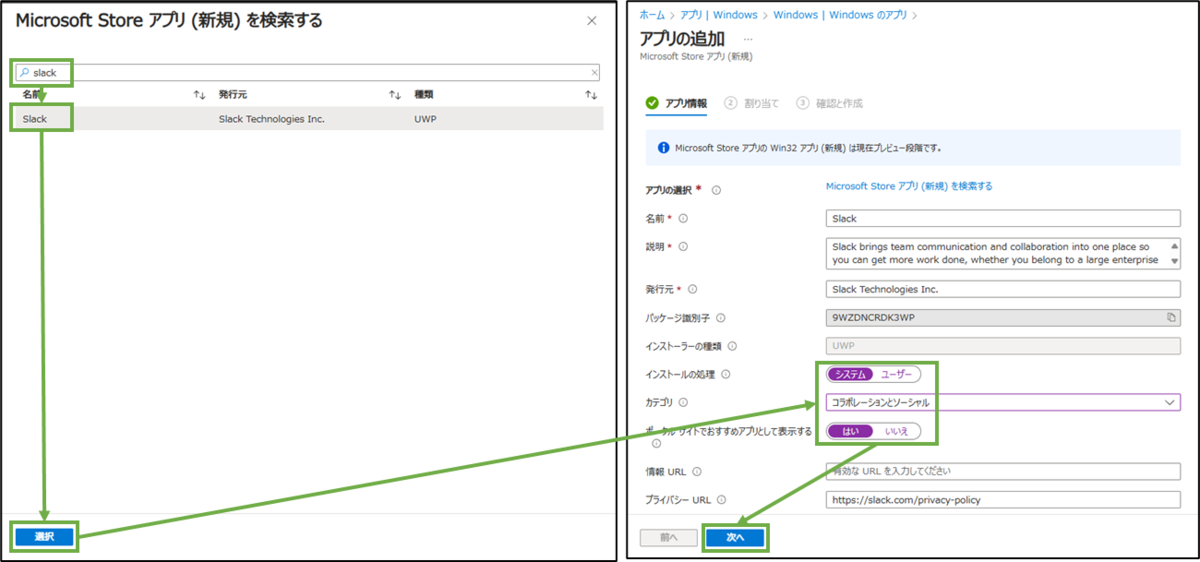Click UWP type cell in results
Viewport: 1200px width, 562px height.
425,119
